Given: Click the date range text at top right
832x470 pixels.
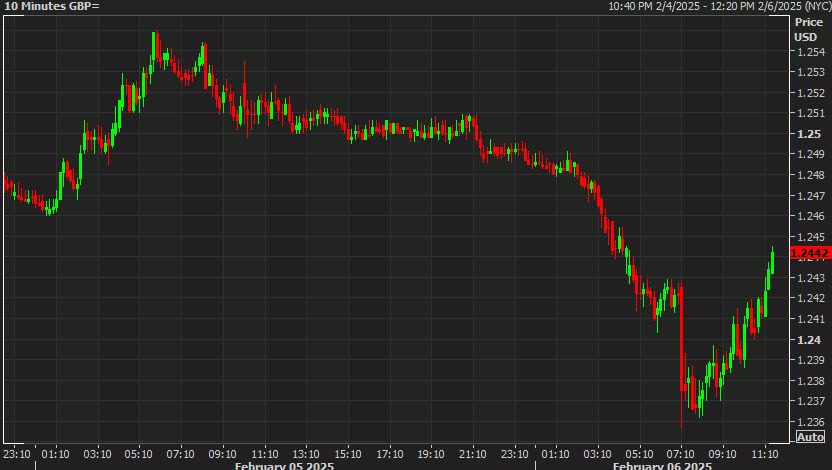Looking at the screenshot, I should (719, 6).
